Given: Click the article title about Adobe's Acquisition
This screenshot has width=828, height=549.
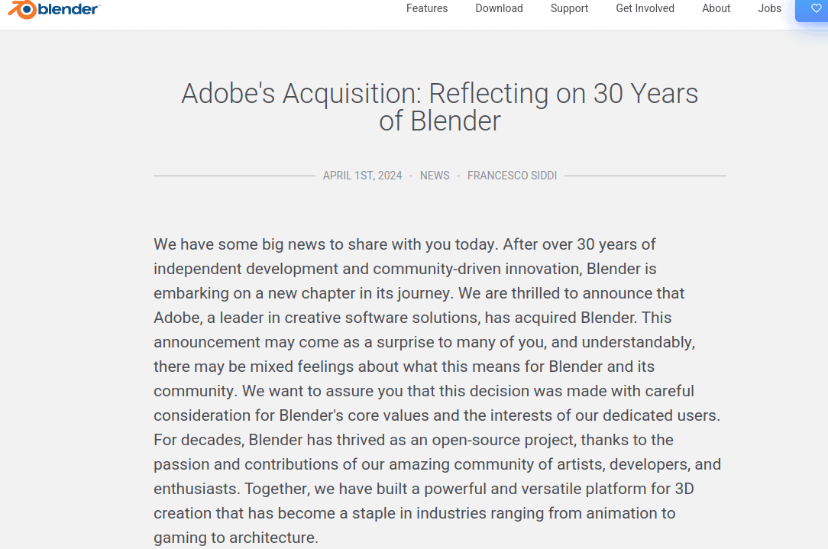Looking at the screenshot, I should point(440,107).
